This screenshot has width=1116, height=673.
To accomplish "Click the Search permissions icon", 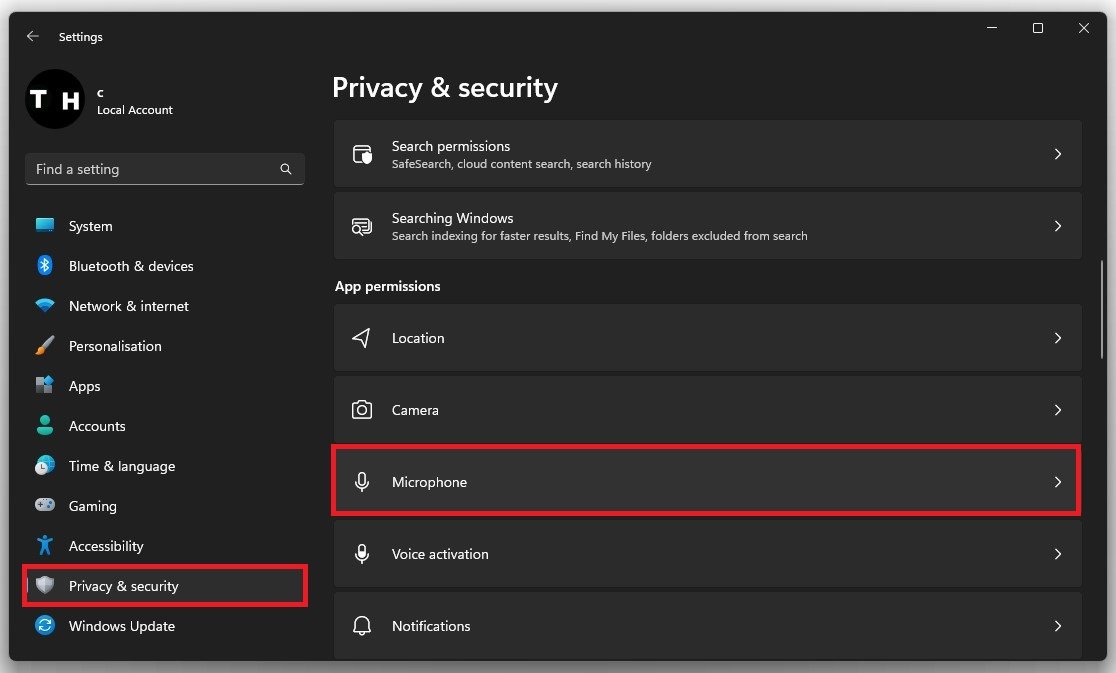I will tap(362, 154).
